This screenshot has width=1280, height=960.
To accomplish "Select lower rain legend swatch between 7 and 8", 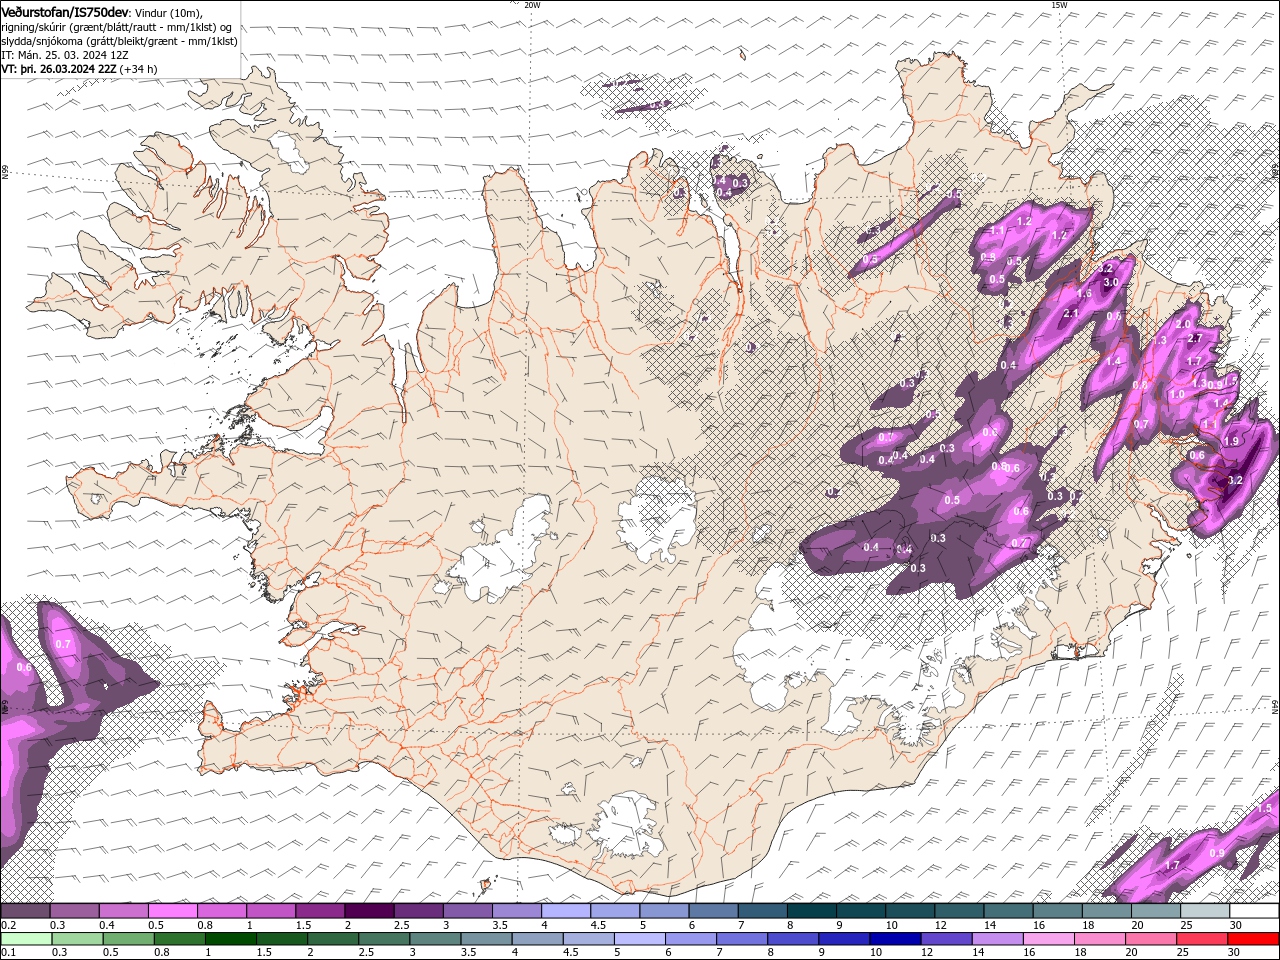I will click(742, 939).
